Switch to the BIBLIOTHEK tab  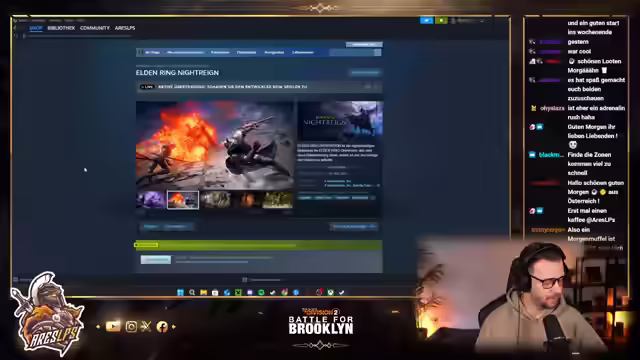(61, 28)
